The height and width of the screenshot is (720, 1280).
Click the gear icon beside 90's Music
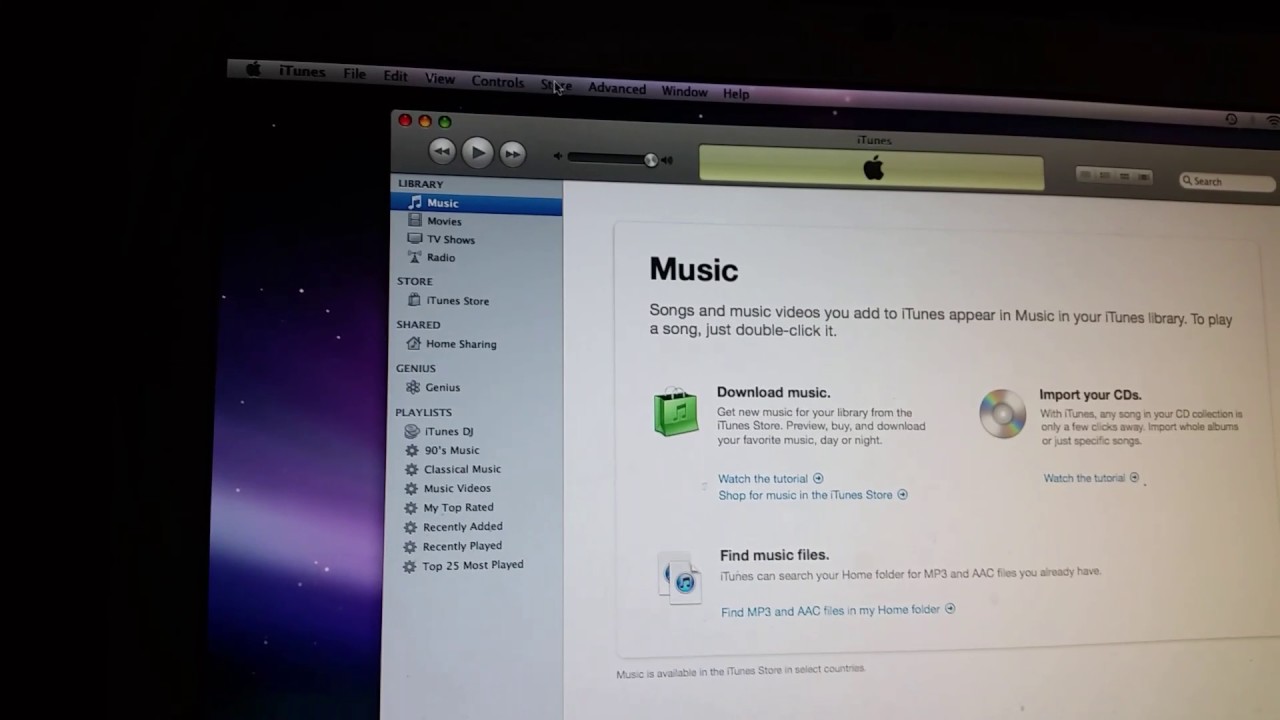point(411,450)
